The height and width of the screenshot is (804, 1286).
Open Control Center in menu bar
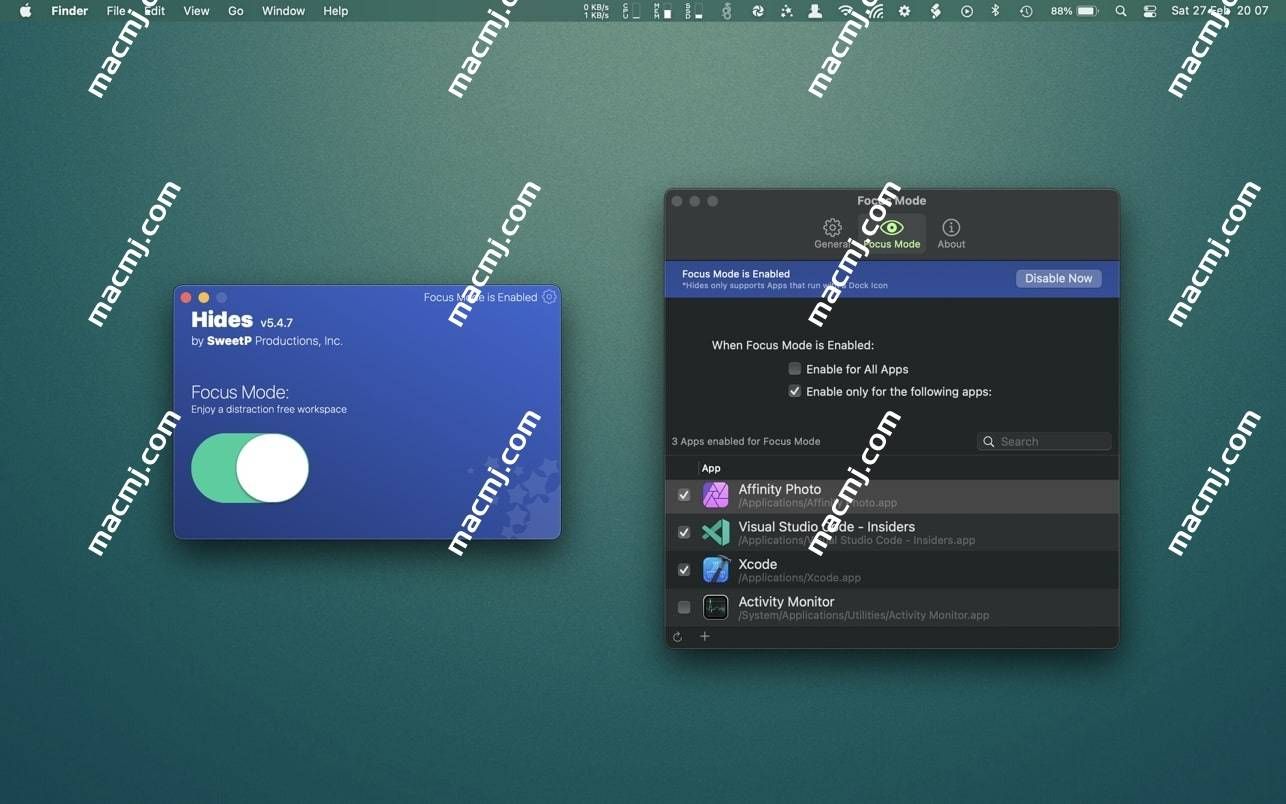pos(1150,11)
